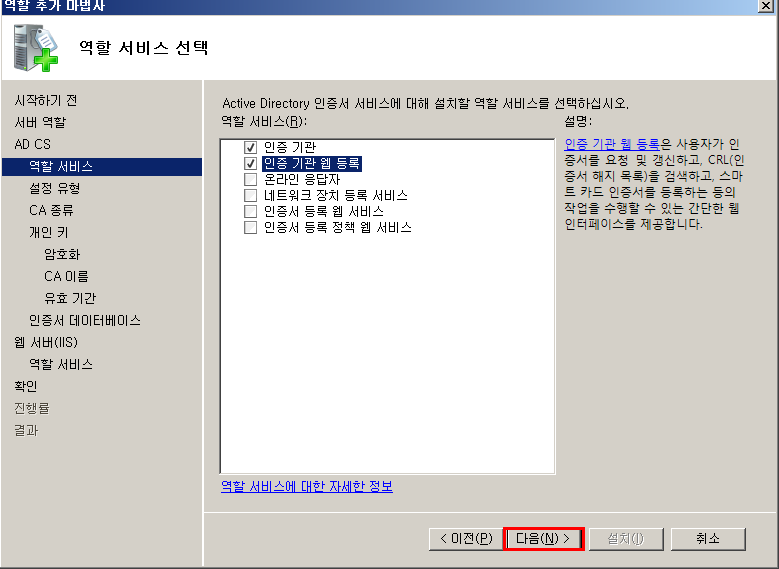This screenshot has width=779, height=569.
Task: Click the 취소 button
Action: tap(708, 539)
